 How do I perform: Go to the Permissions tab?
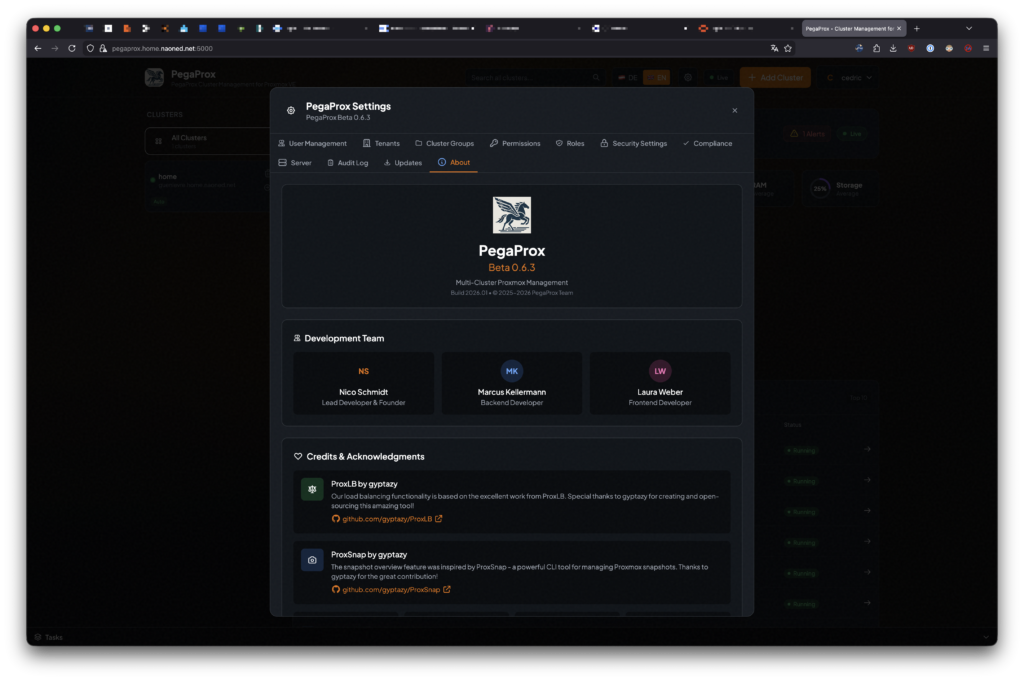(515, 143)
